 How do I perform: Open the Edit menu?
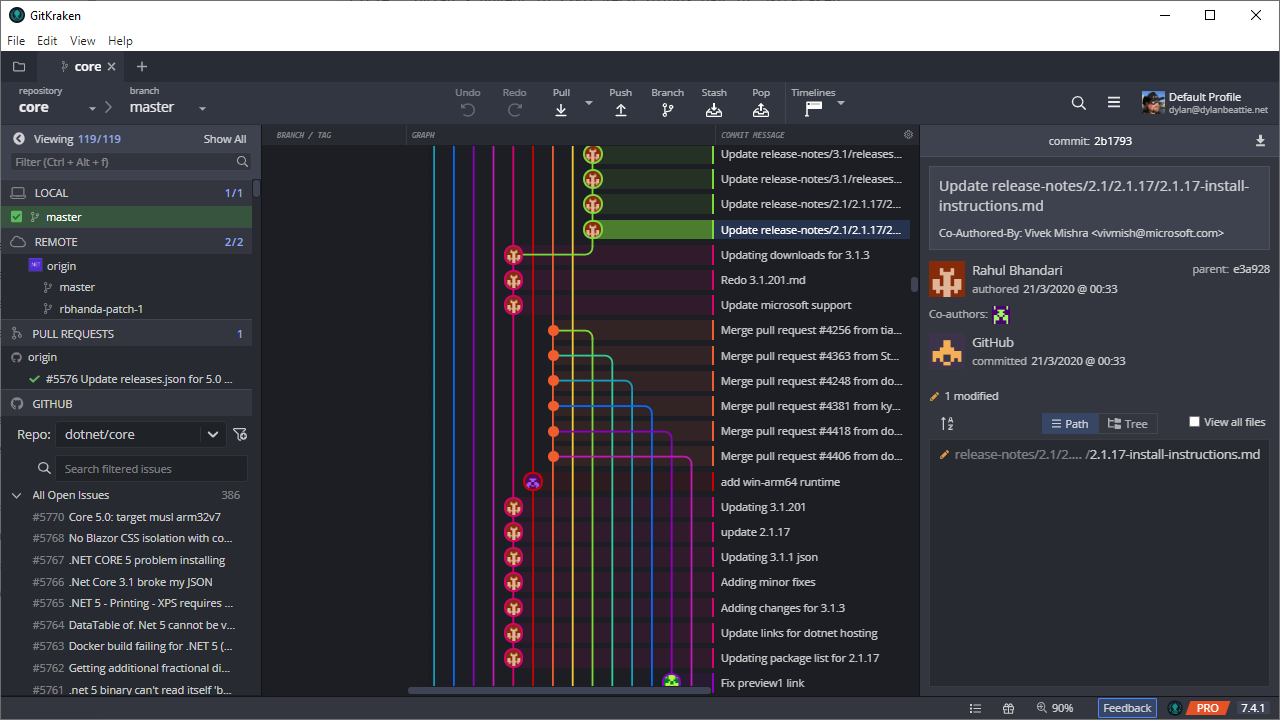47,41
